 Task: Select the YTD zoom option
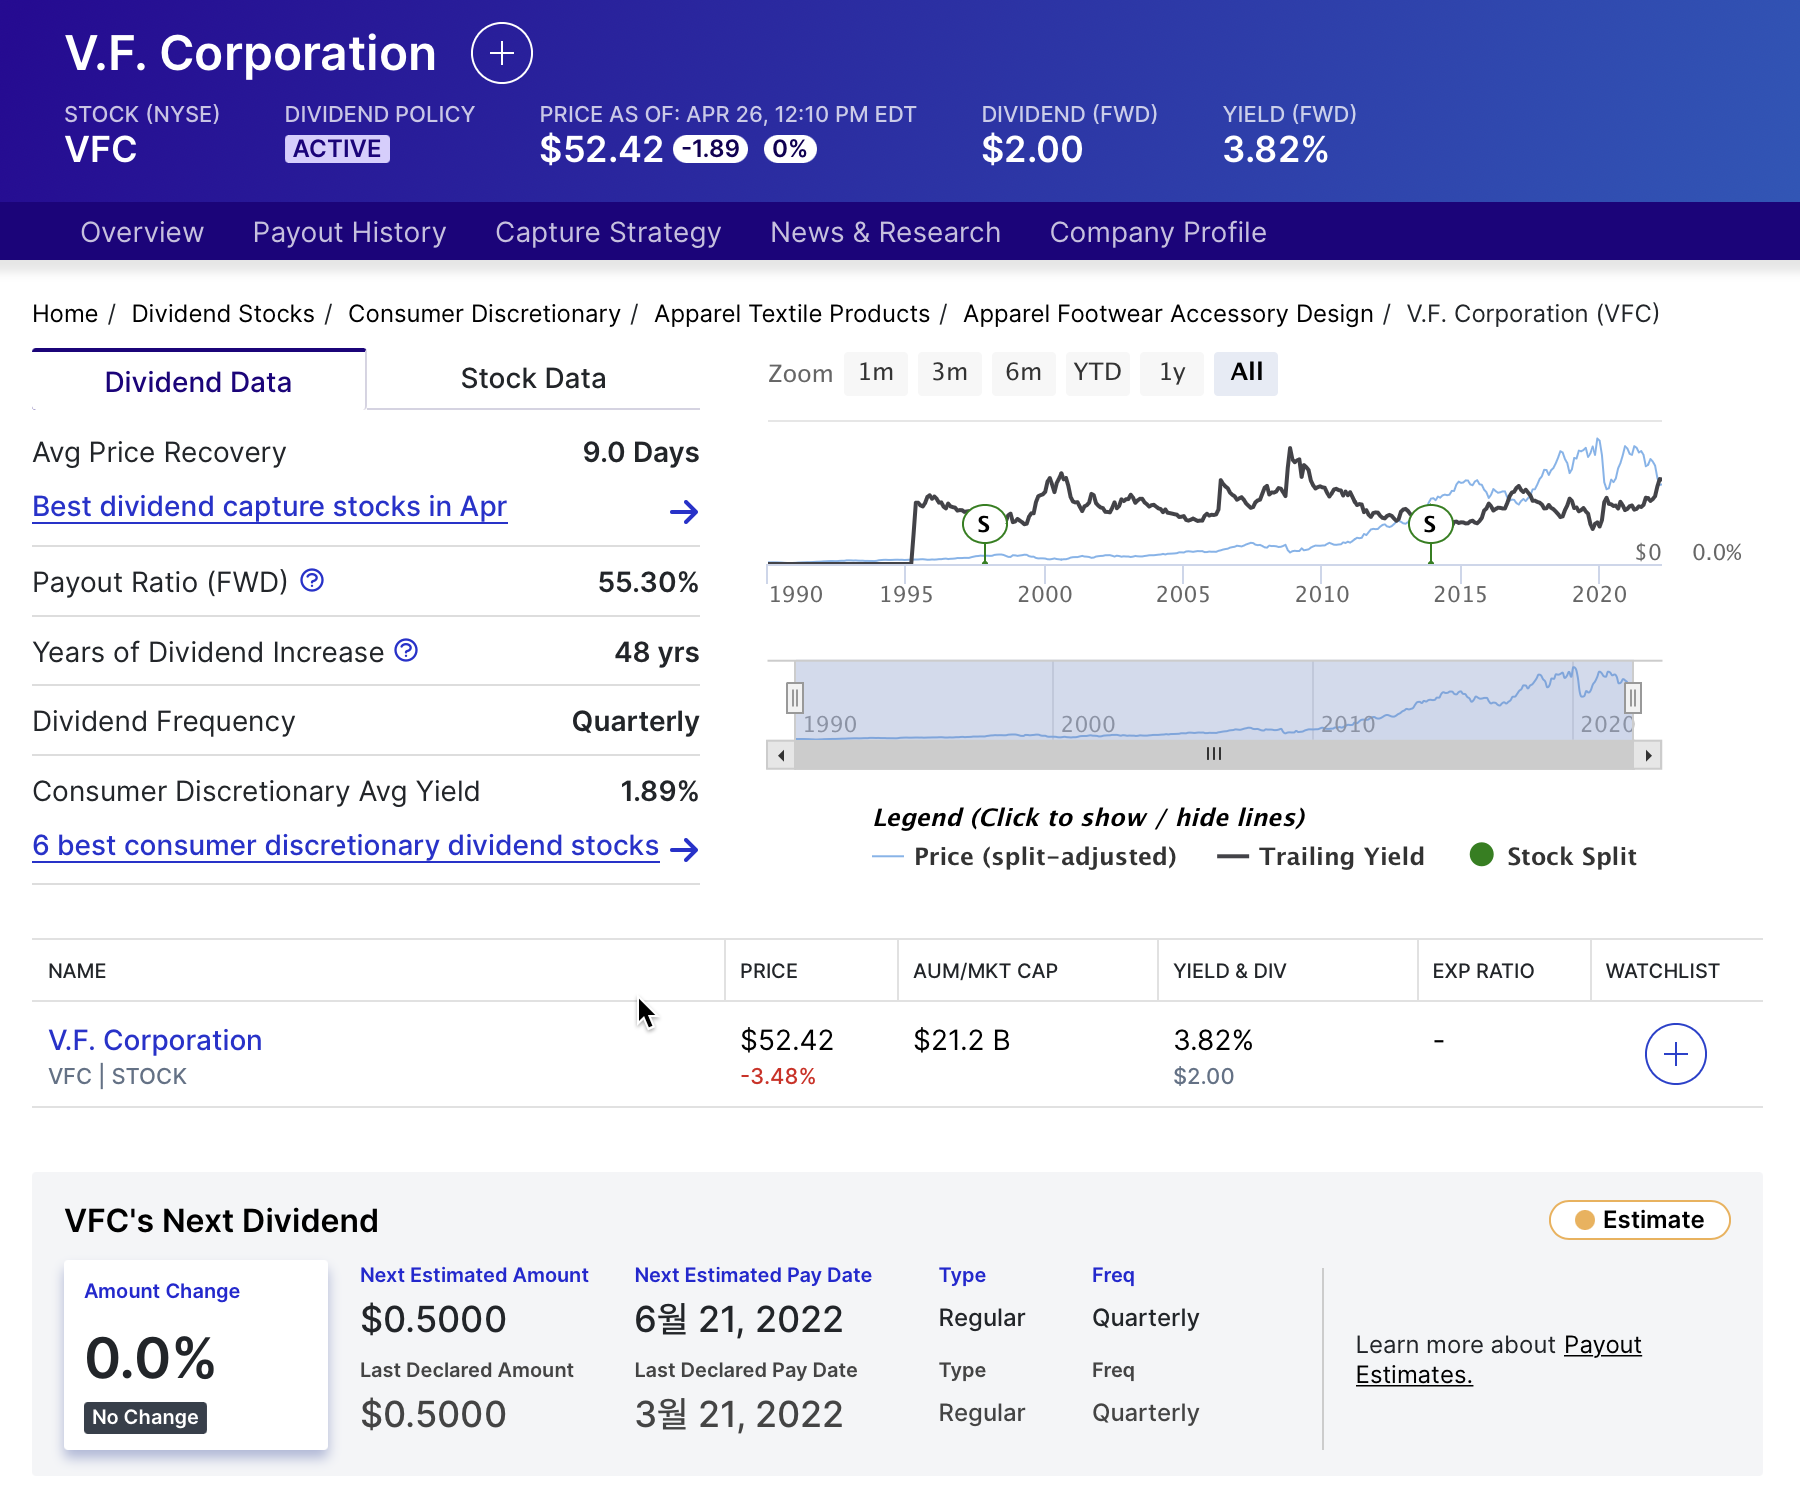click(x=1097, y=372)
